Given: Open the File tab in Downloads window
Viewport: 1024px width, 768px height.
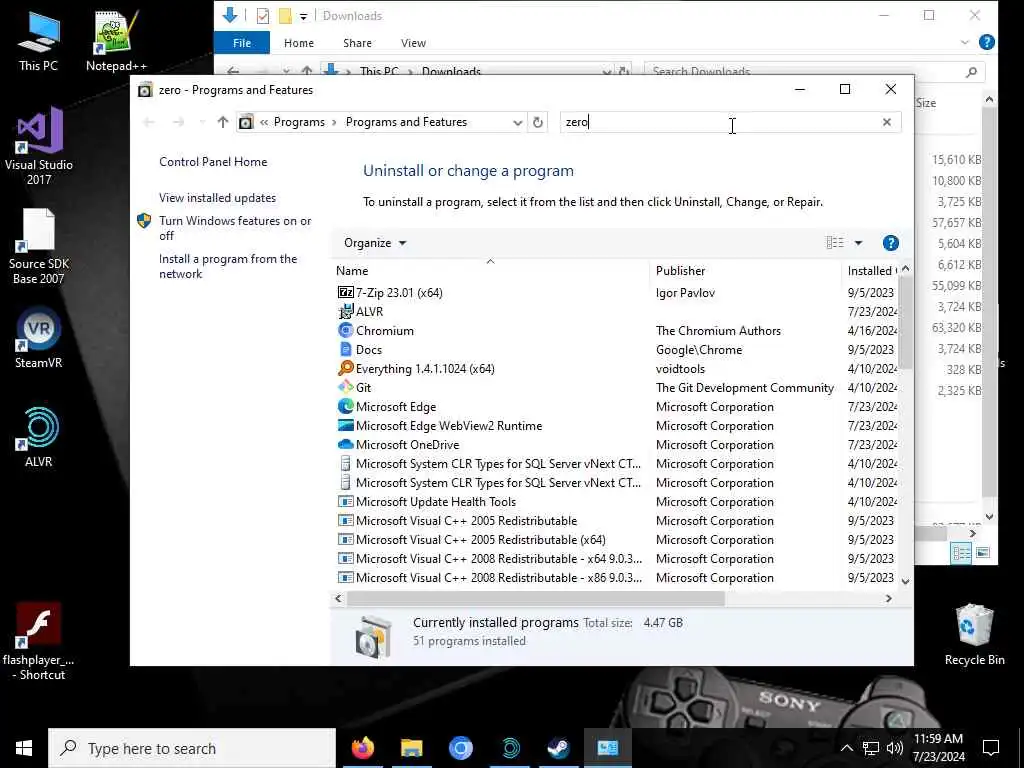Looking at the screenshot, I should tap(242, 43).
